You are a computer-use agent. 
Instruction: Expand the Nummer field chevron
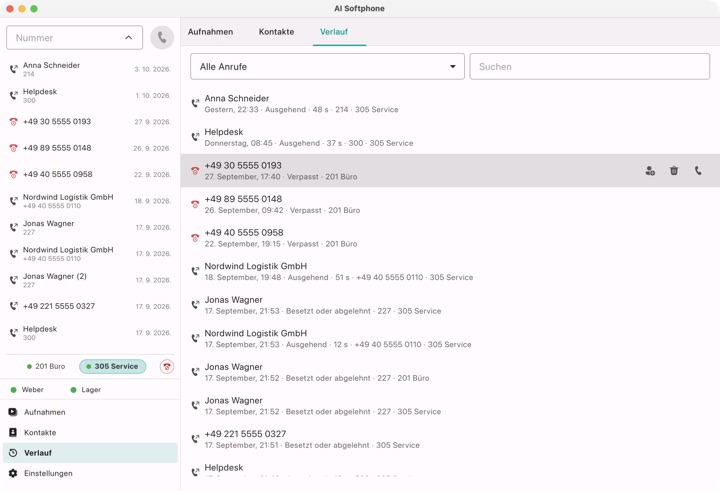[x=129, y=38]
